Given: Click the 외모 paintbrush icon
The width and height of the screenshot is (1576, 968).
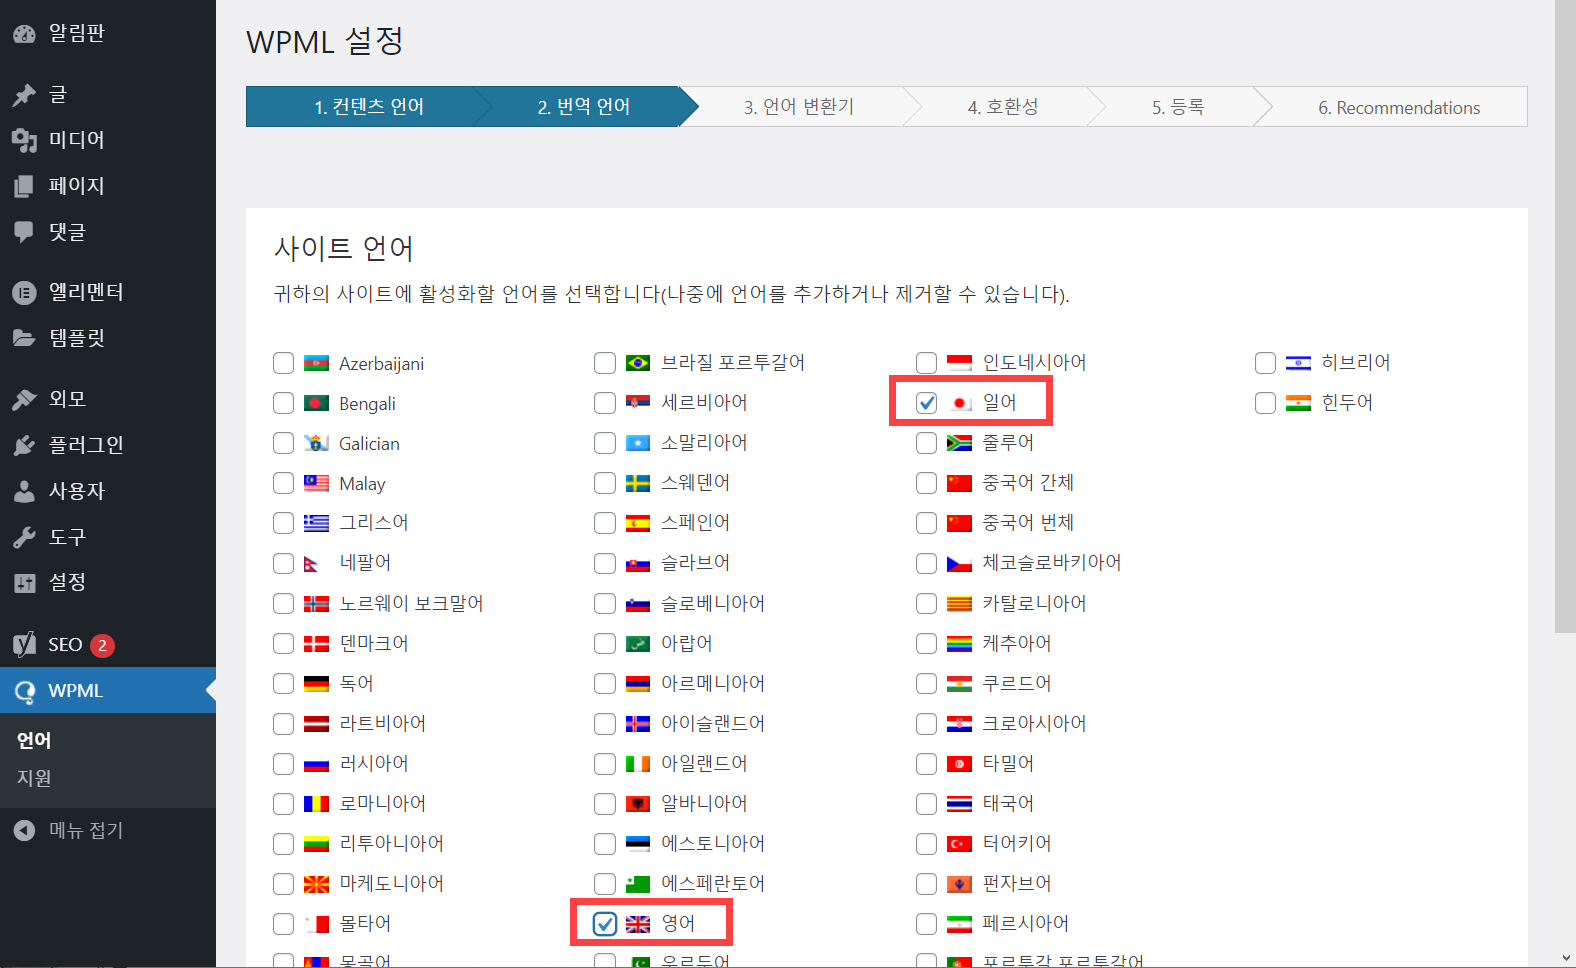Looking at the screenshot, I should click(24, 400).
